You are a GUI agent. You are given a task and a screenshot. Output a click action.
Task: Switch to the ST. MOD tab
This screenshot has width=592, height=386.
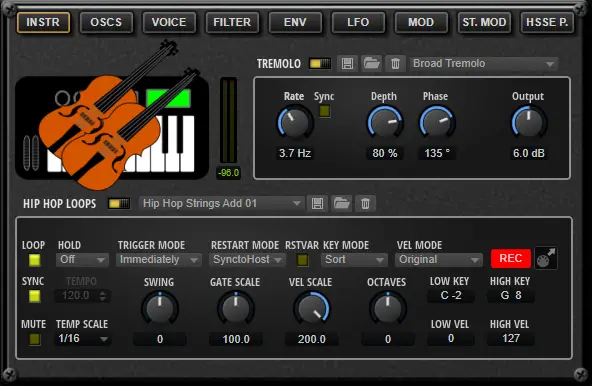tap(484, 22)
